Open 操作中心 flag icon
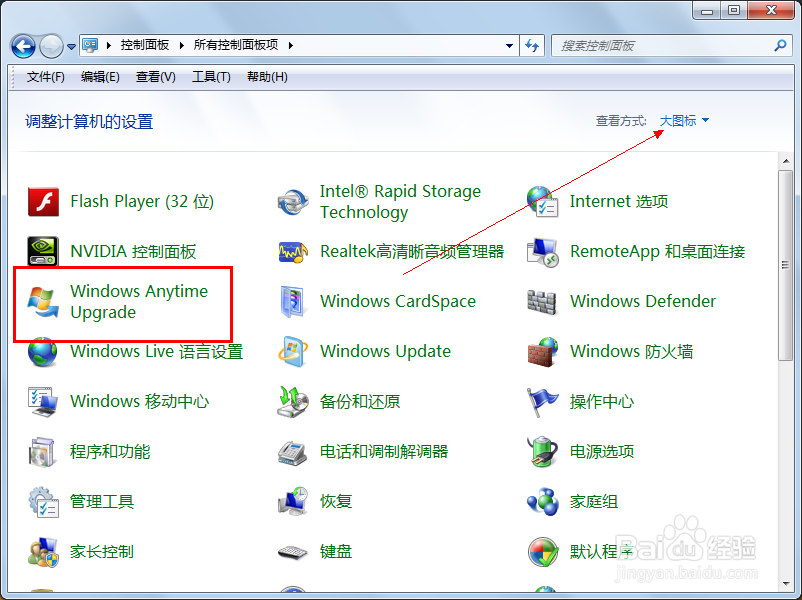Screen dimensions: 802x600 (543, 402)
